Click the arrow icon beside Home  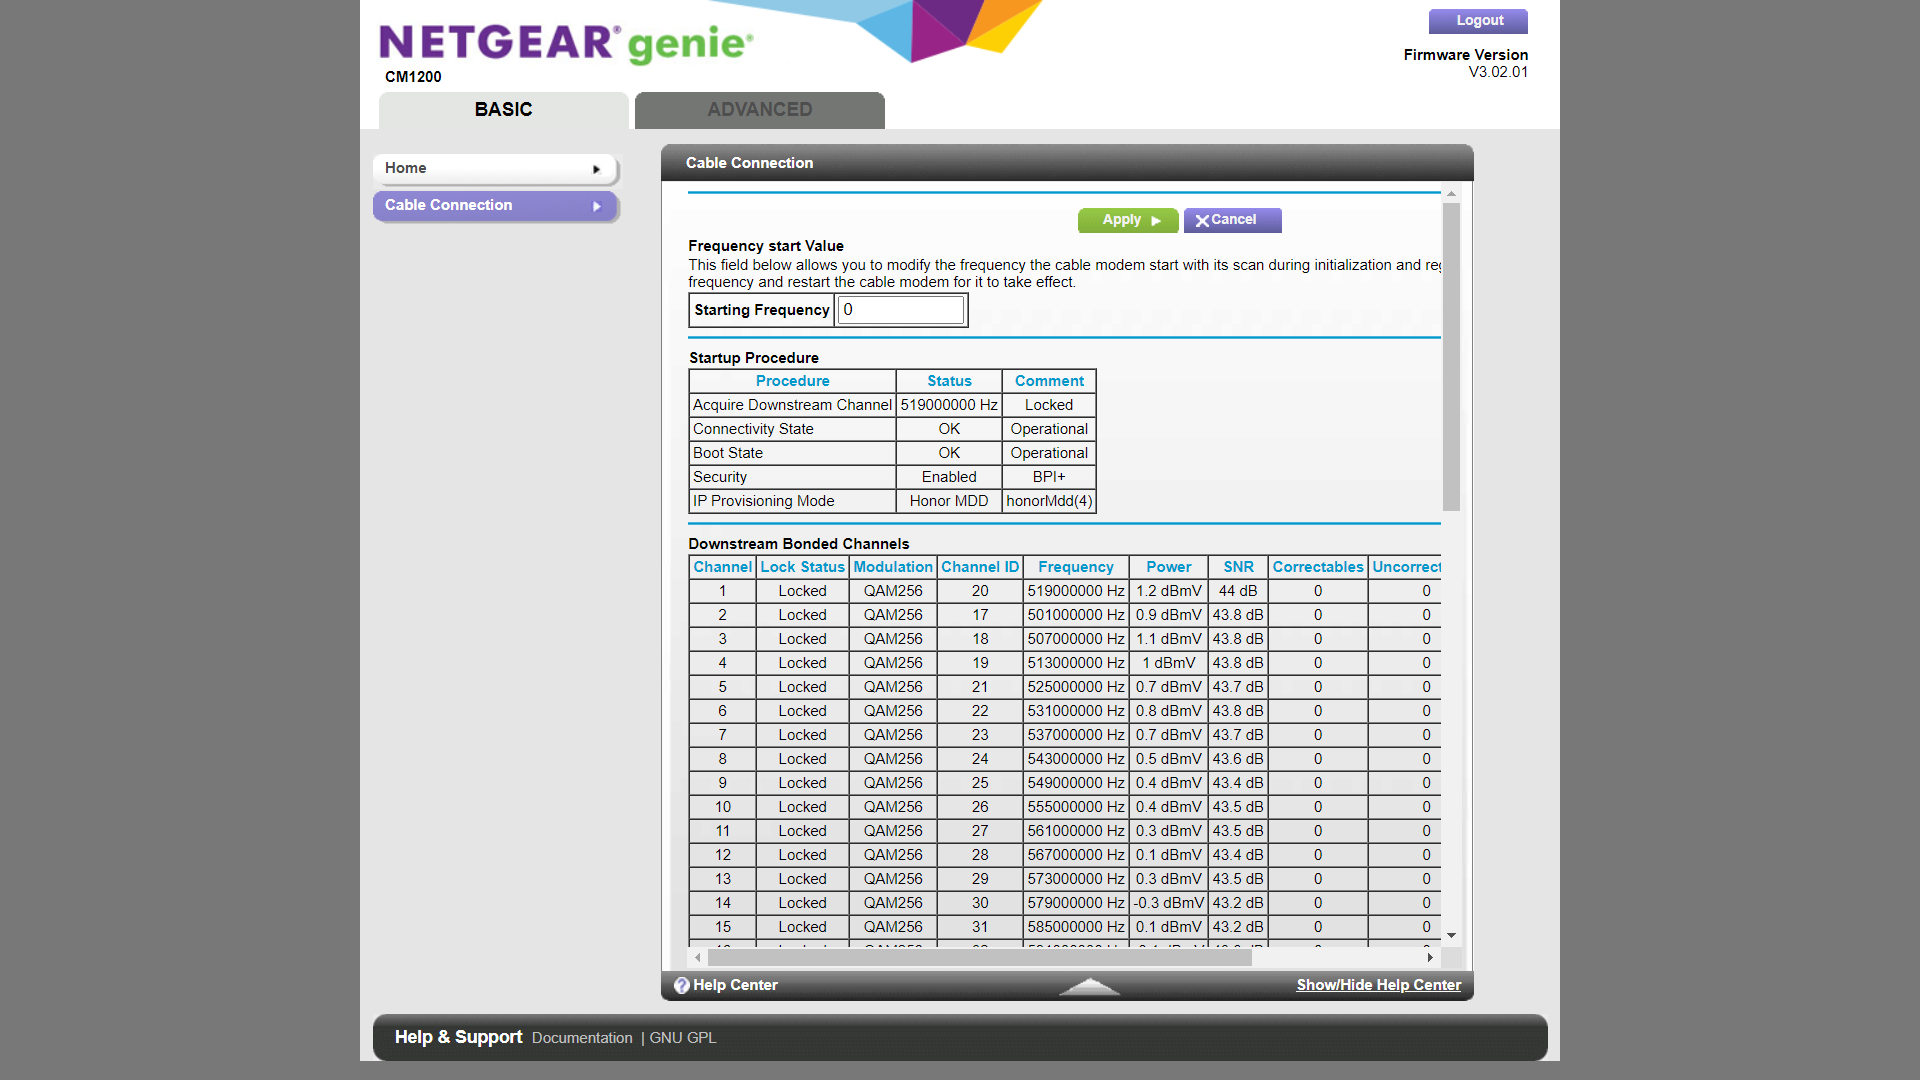[597, 169]
